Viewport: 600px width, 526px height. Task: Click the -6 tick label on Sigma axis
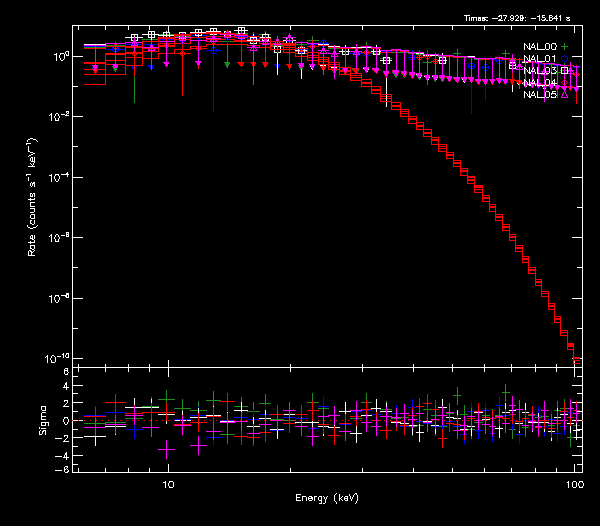point(64,469)
